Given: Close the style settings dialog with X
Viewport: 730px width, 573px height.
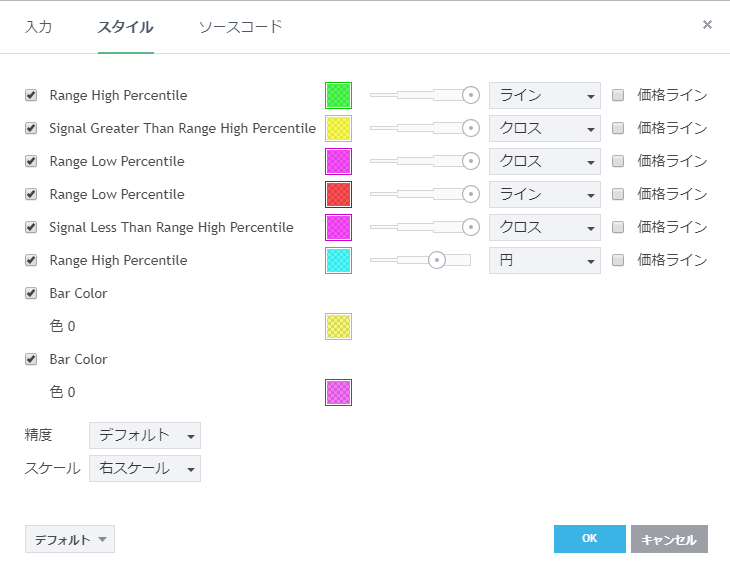Looking at the screenshot, I should coord(707,25).
